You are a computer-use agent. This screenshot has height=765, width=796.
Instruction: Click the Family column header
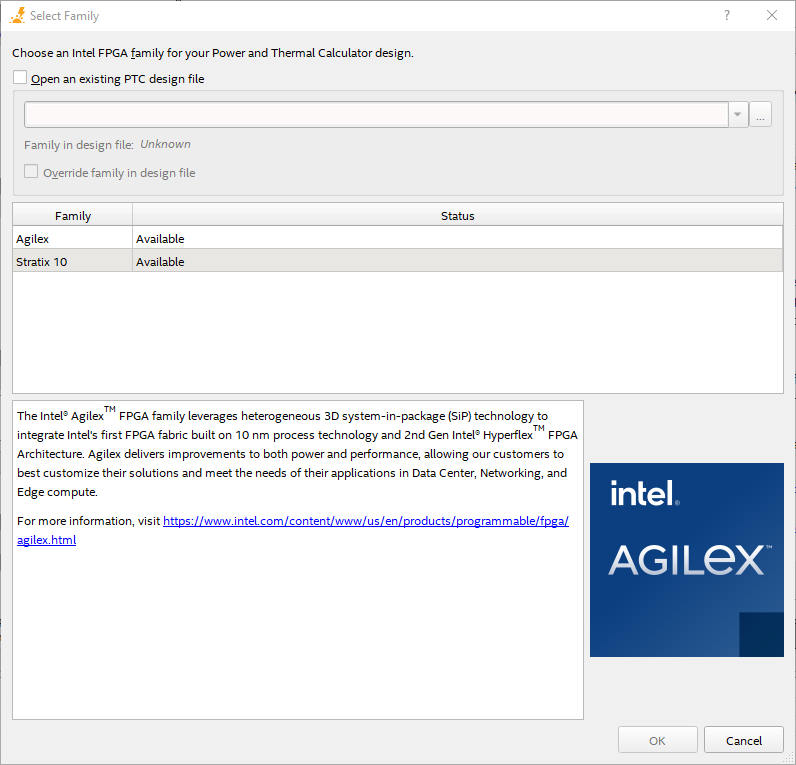point(73,216)
